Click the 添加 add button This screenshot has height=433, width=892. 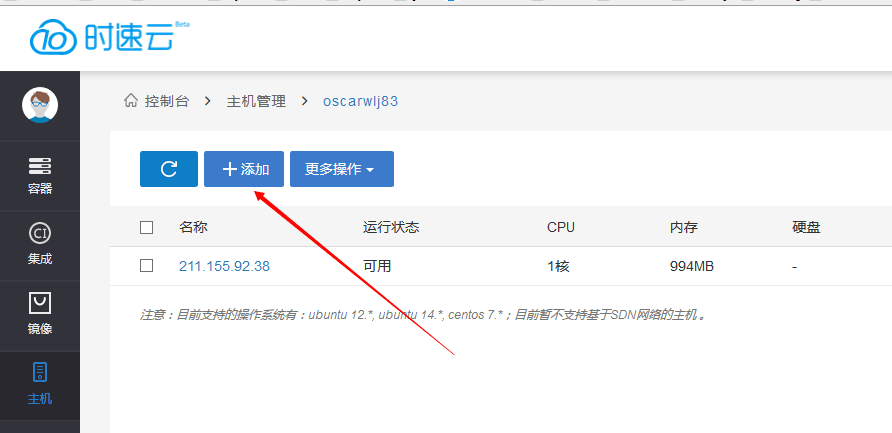pos(244,169)
